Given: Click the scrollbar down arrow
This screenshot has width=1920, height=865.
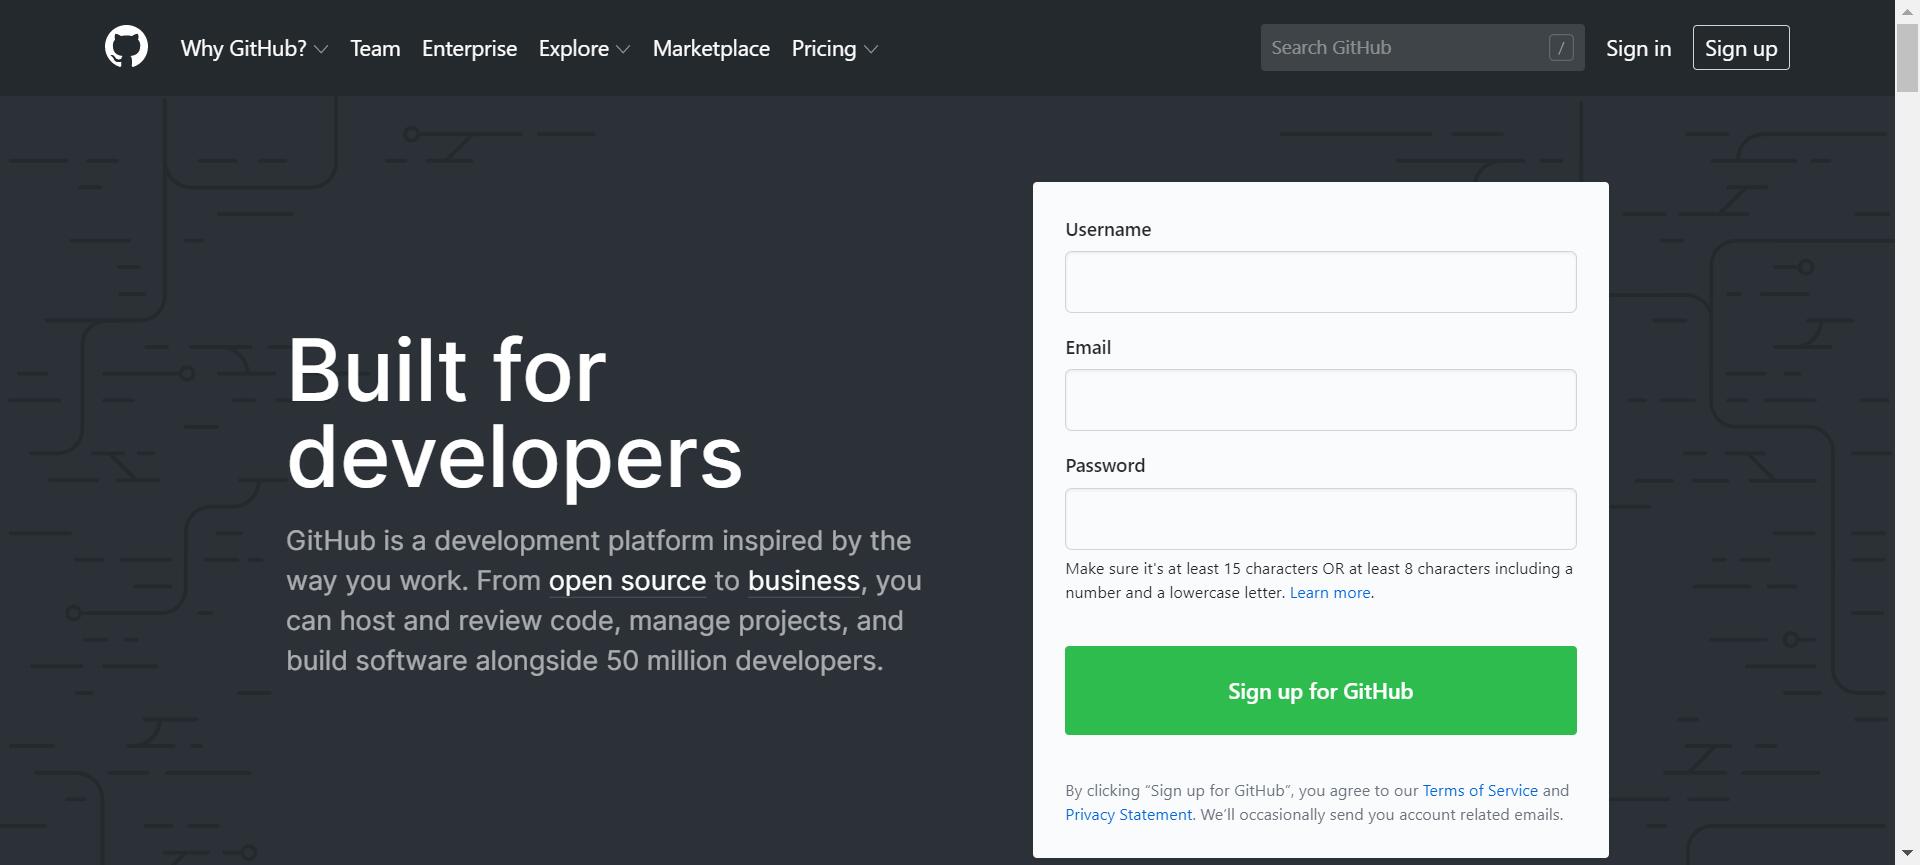Looking at the screenshot, I should (x=1907, y=854).
